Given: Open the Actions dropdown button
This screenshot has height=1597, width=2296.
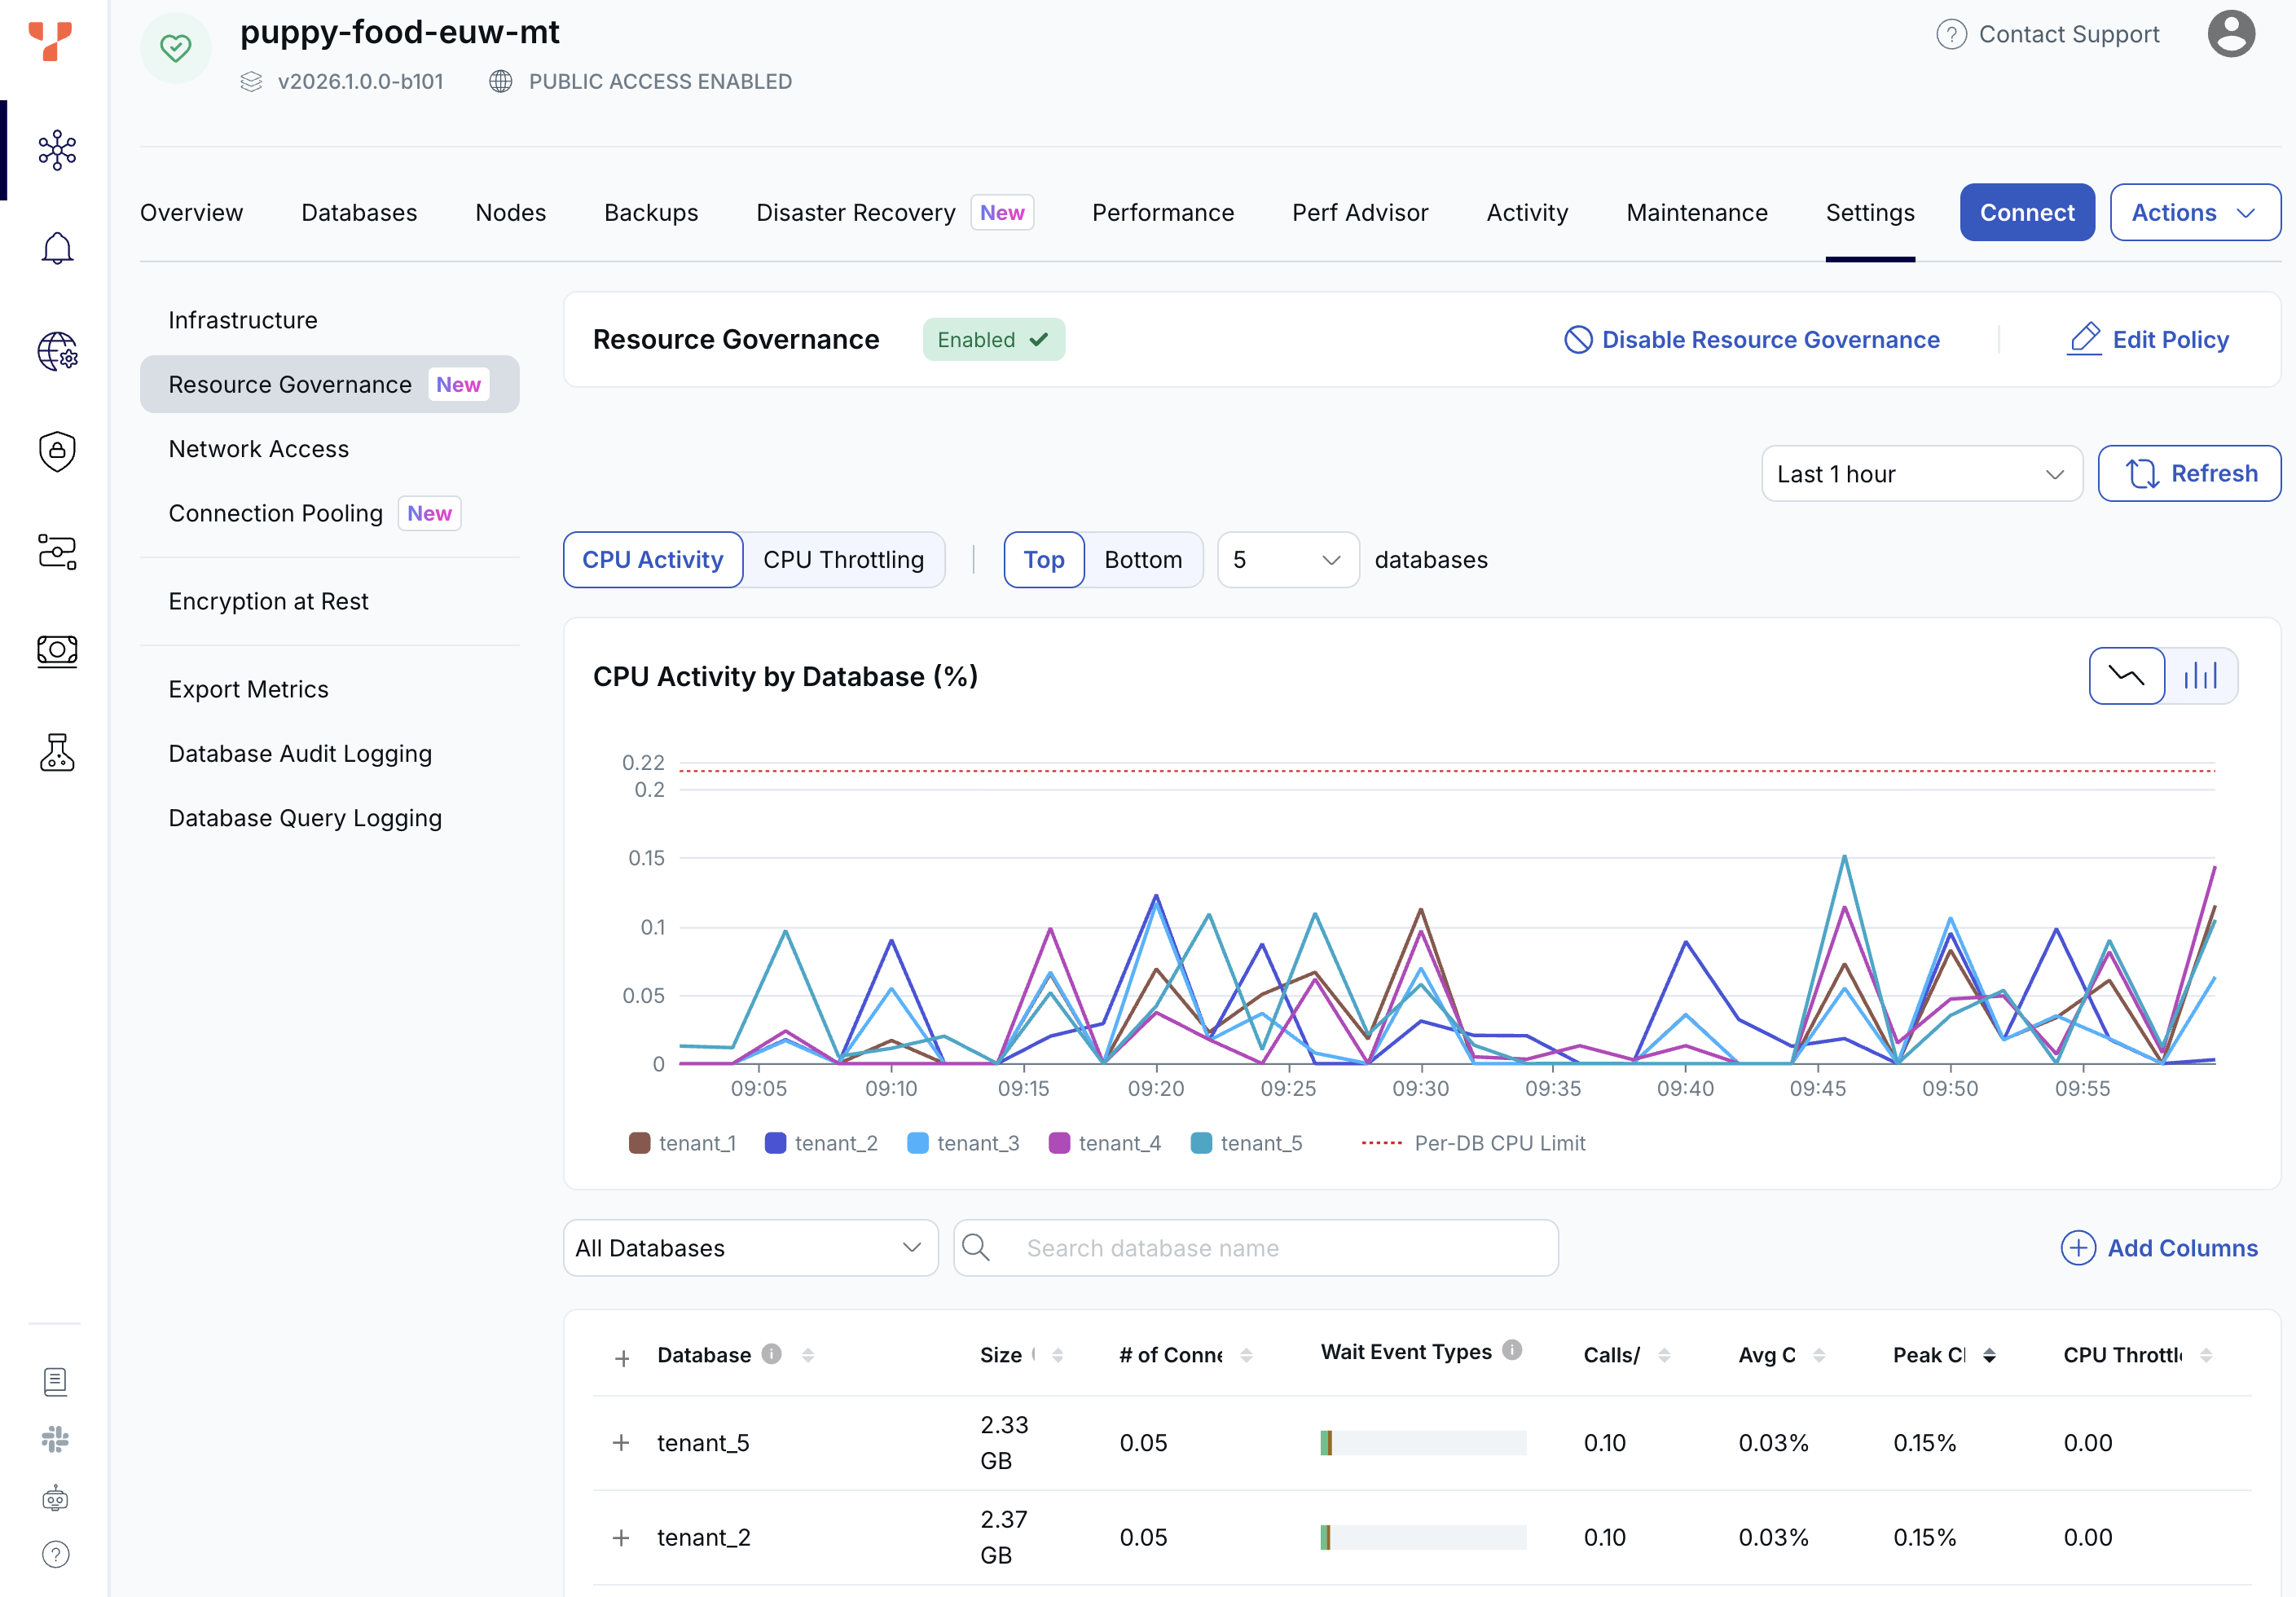Looking at the screenshot, I should 2195,212.
